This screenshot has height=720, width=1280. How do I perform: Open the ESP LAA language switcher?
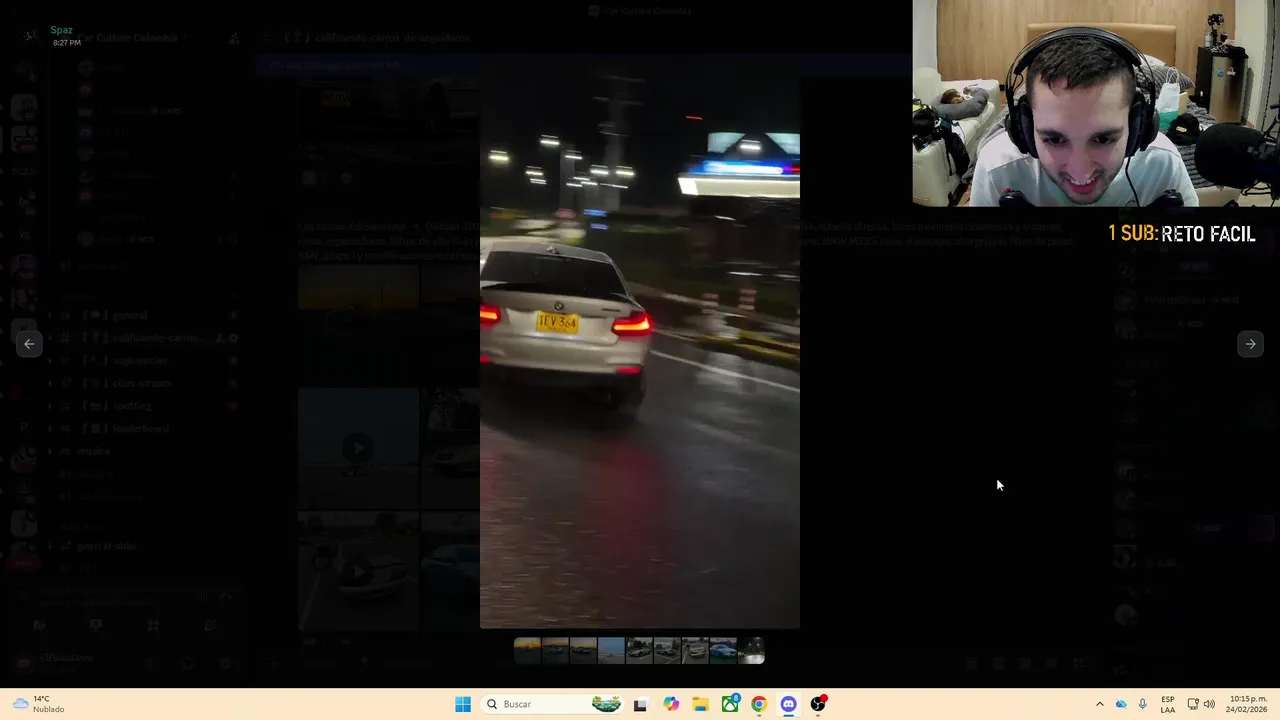[x=1168, y=704]
